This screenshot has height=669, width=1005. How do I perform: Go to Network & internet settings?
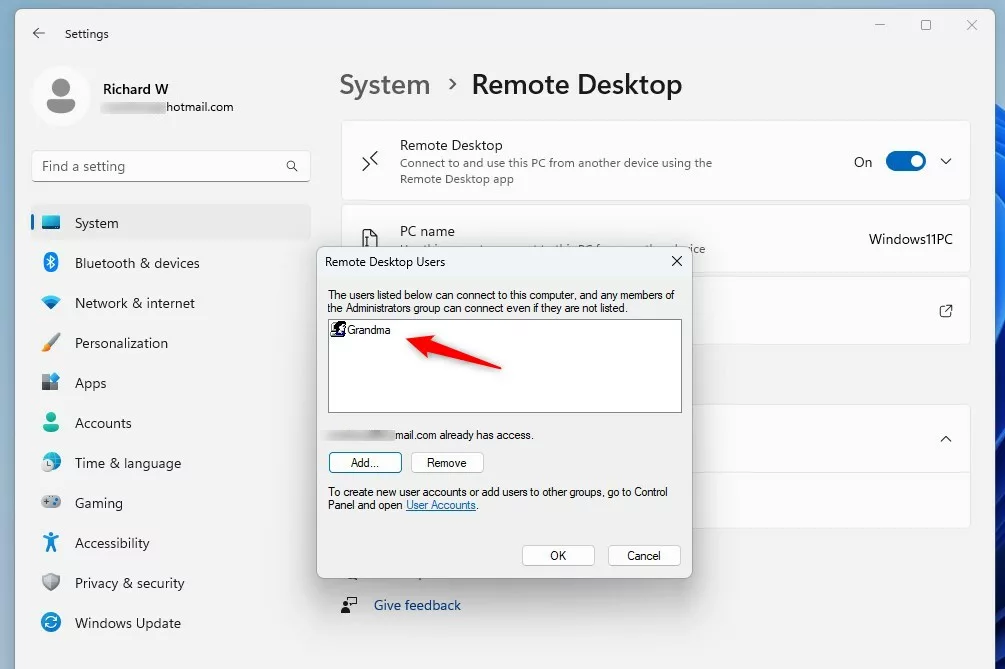click(170, 302)
